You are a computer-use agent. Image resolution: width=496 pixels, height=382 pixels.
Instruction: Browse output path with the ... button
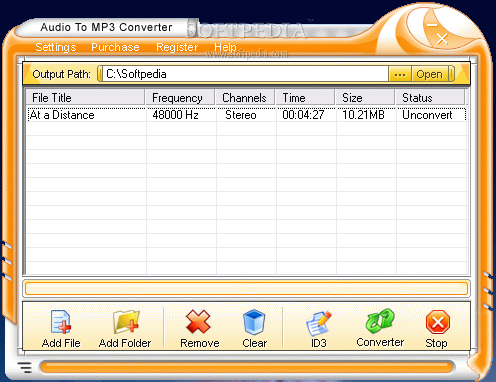[400, 74]
